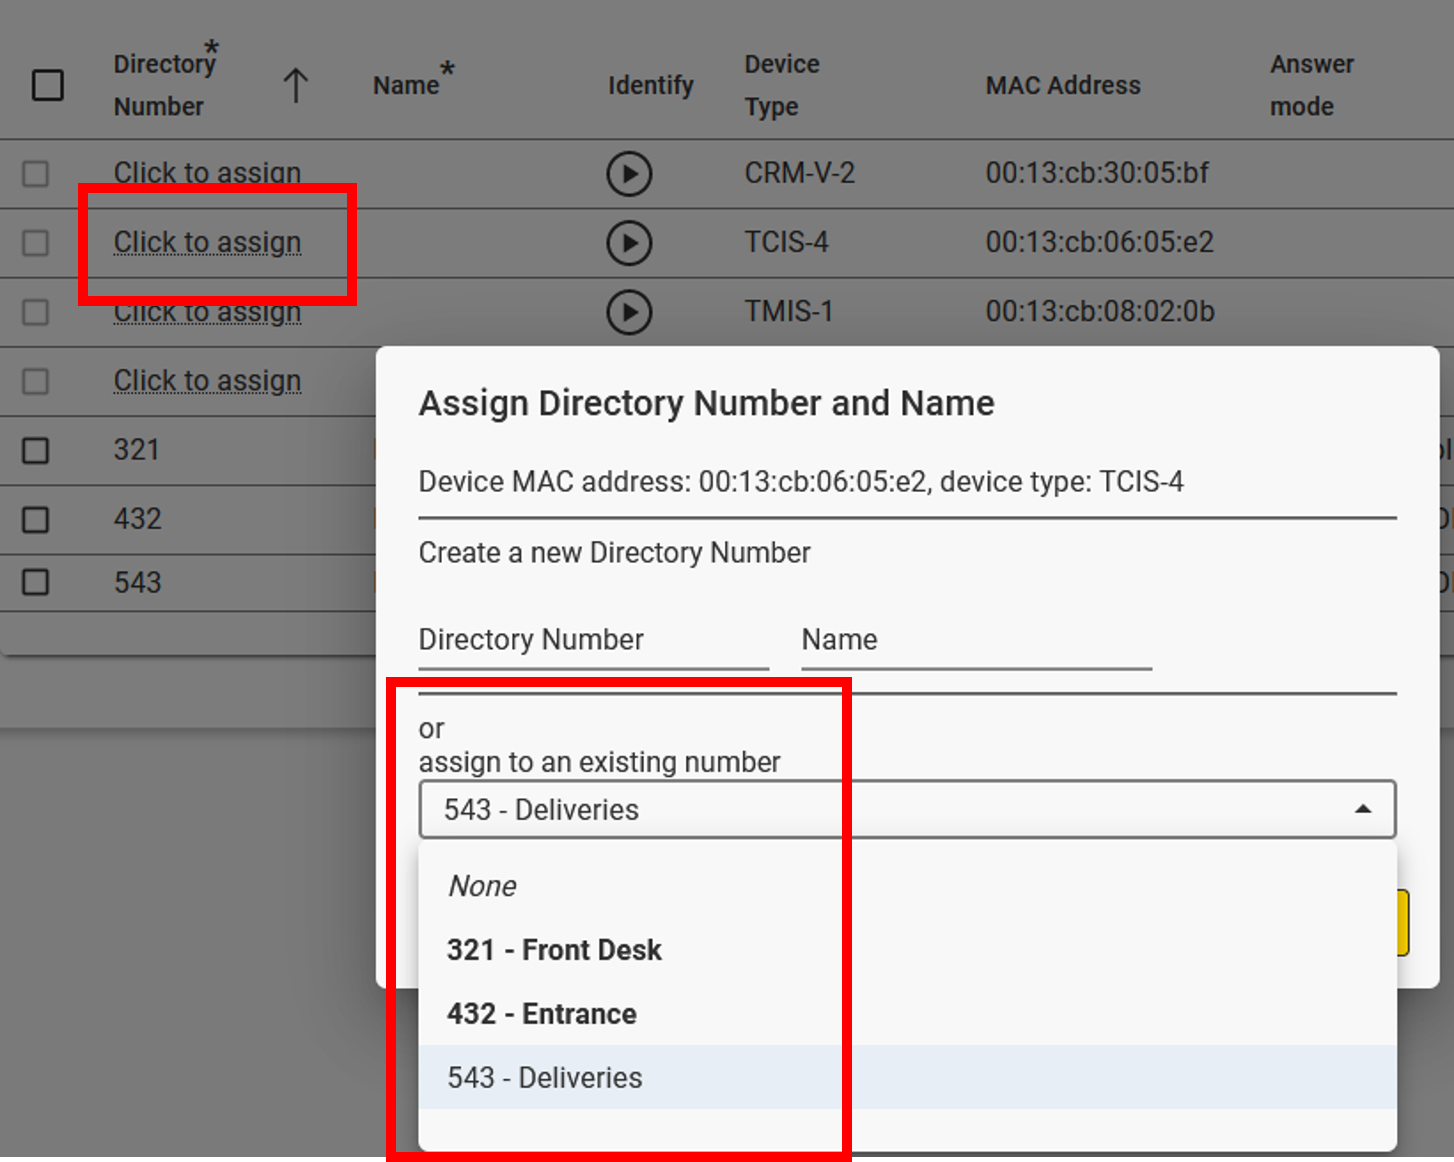Click Identify play icon for TMIS-1 device
Image resolution: width=1454 pixels, height=1162 pixels.
pyautogui.click(x=629, y=312)
